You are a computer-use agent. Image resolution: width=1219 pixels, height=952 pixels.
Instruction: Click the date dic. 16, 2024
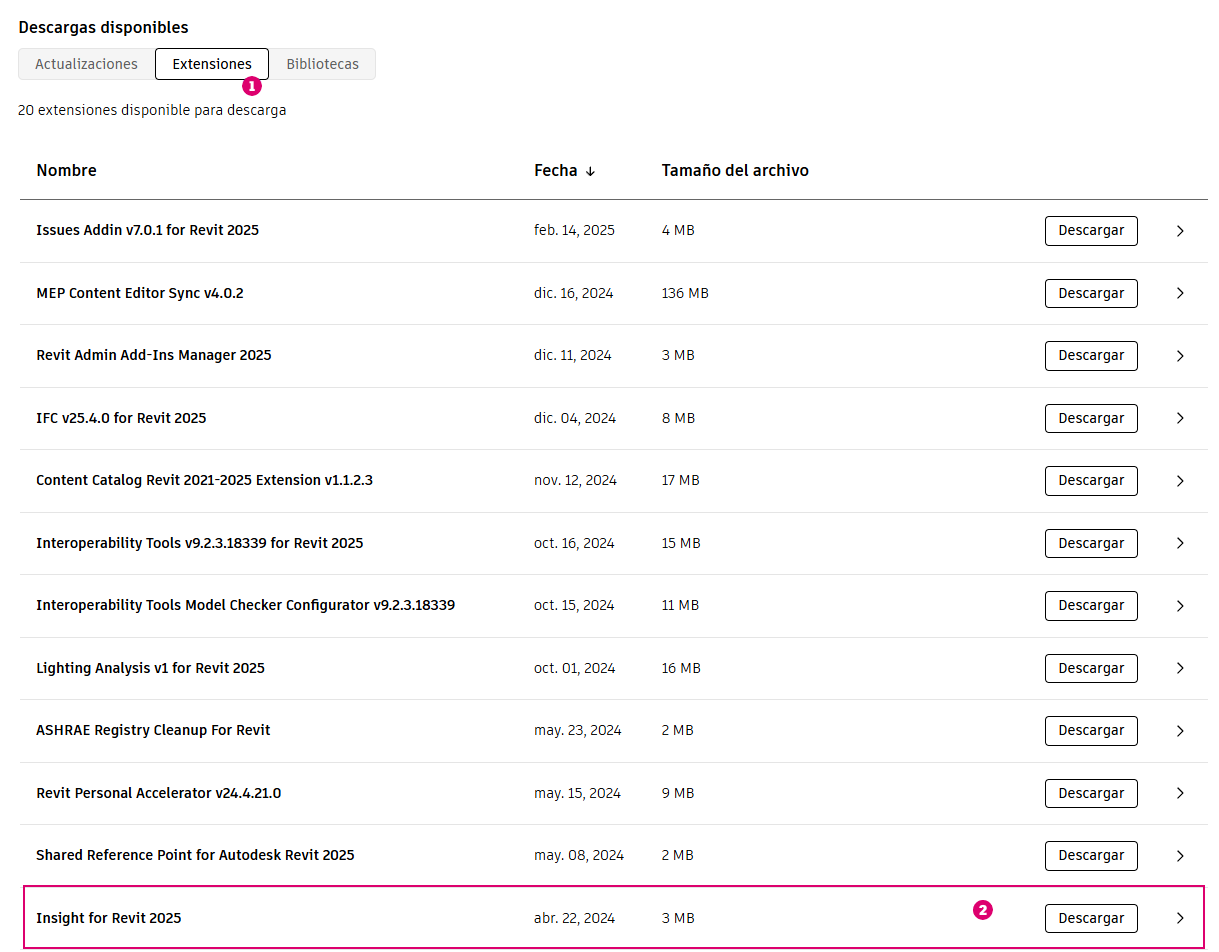pos(574,293)
